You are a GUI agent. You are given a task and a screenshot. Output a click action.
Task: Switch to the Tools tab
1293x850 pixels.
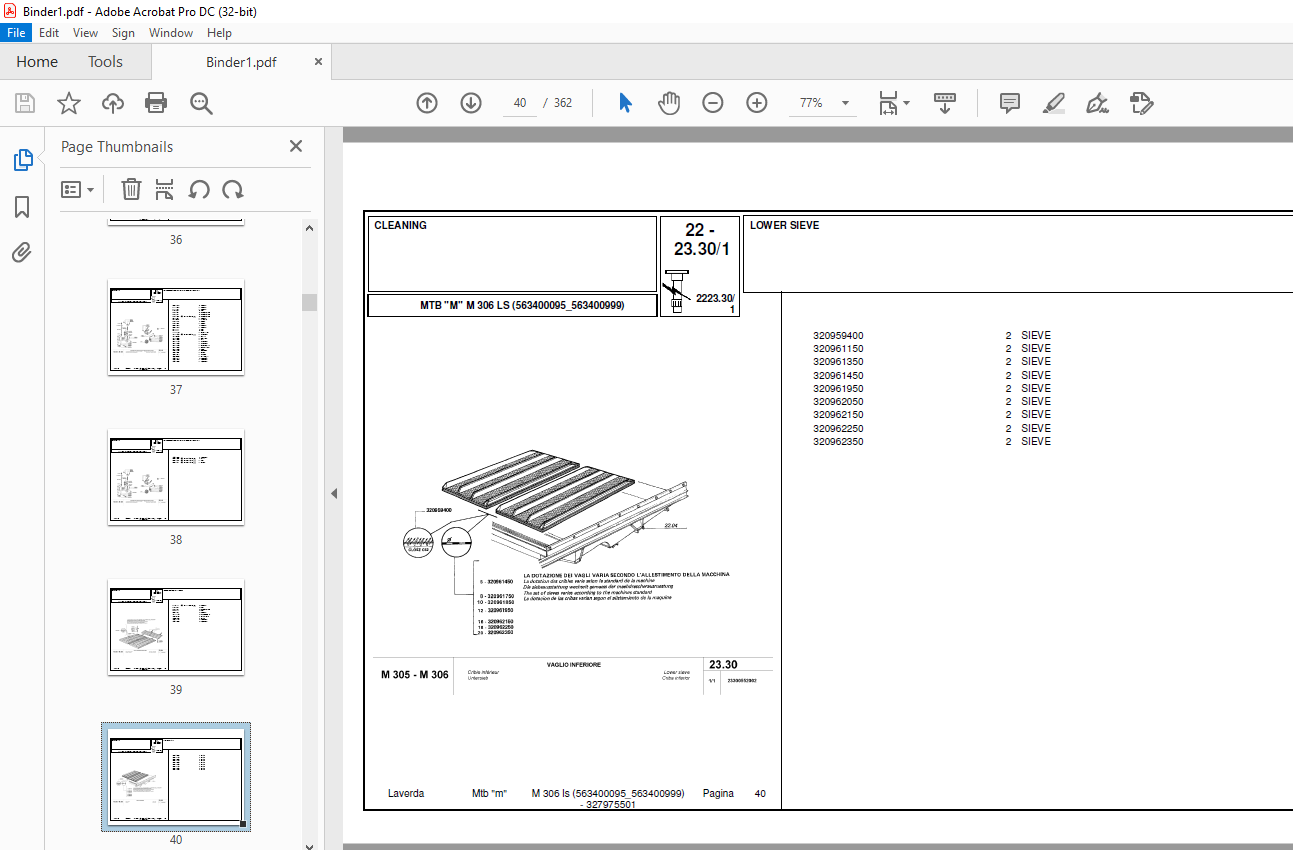pyautogui.click(x=105, y=62)
